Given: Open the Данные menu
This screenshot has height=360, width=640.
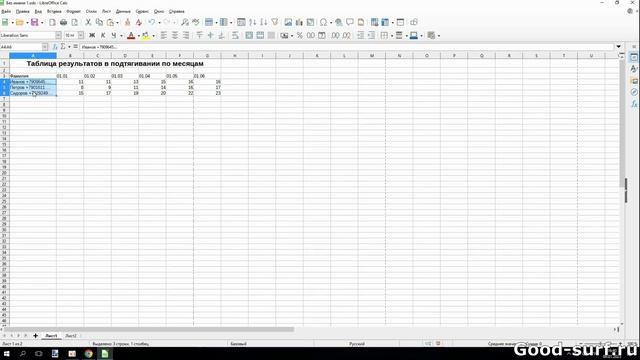Looking at the screenshot, I should coord(123,11).
